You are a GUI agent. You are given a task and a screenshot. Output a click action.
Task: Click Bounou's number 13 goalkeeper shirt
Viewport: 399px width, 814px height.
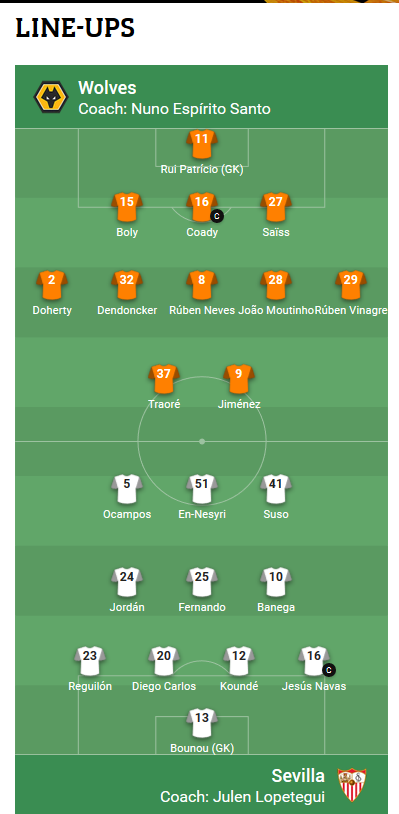[202, 723]
